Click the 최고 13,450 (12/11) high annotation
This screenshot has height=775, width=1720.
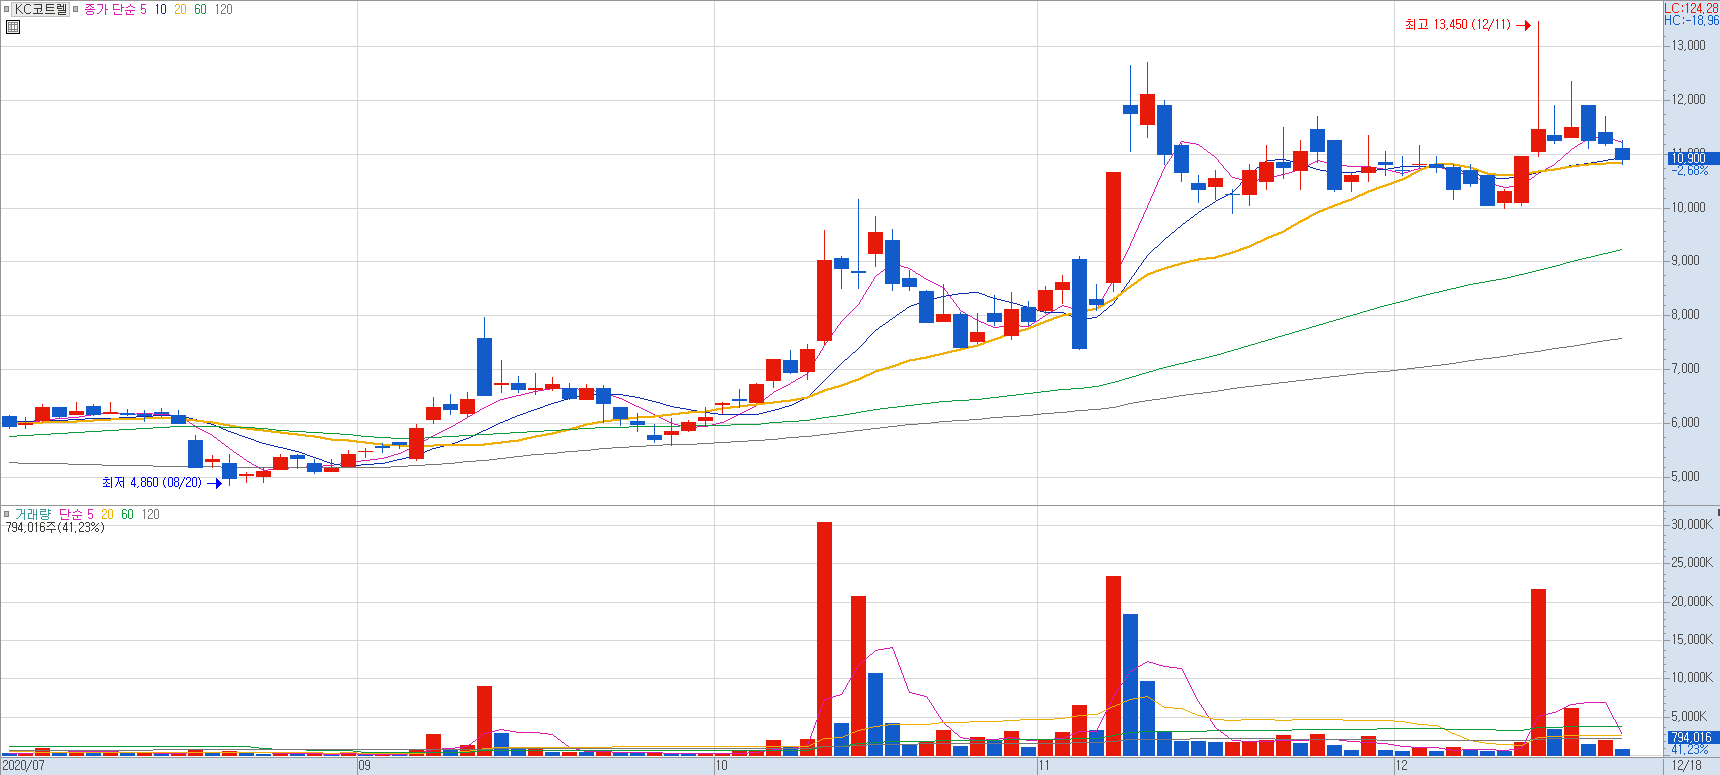pyautogui.click(x=1458, y=24)
